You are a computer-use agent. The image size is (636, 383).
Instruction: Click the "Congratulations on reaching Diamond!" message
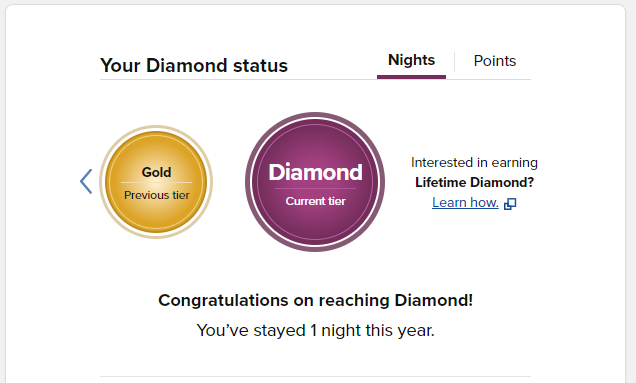316,300
